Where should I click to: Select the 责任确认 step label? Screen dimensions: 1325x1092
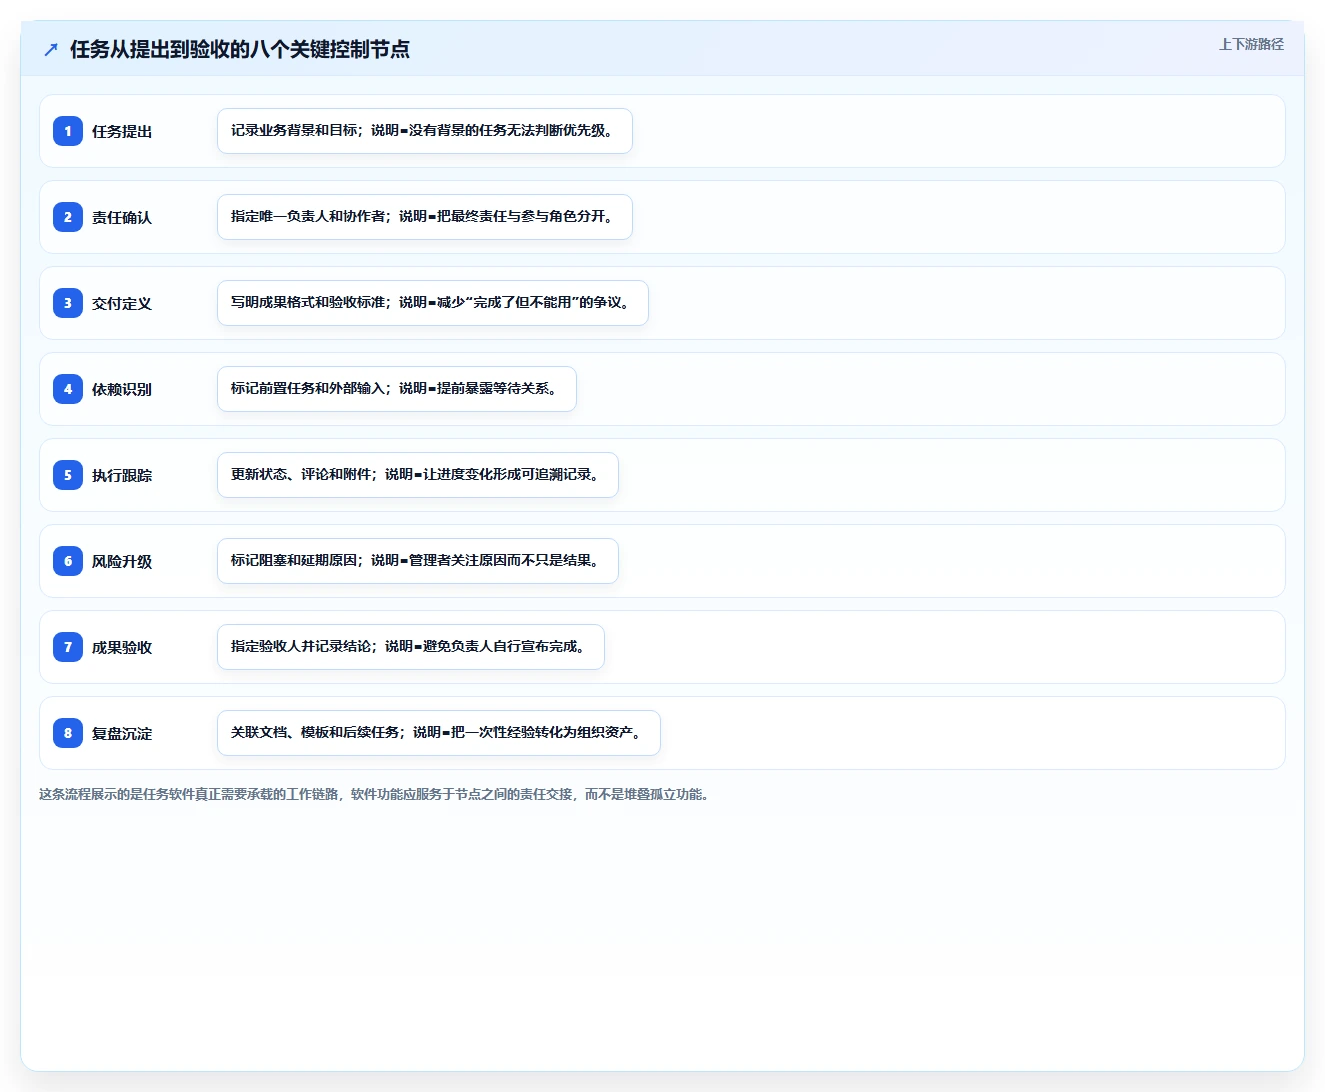(x=122, y=217)
